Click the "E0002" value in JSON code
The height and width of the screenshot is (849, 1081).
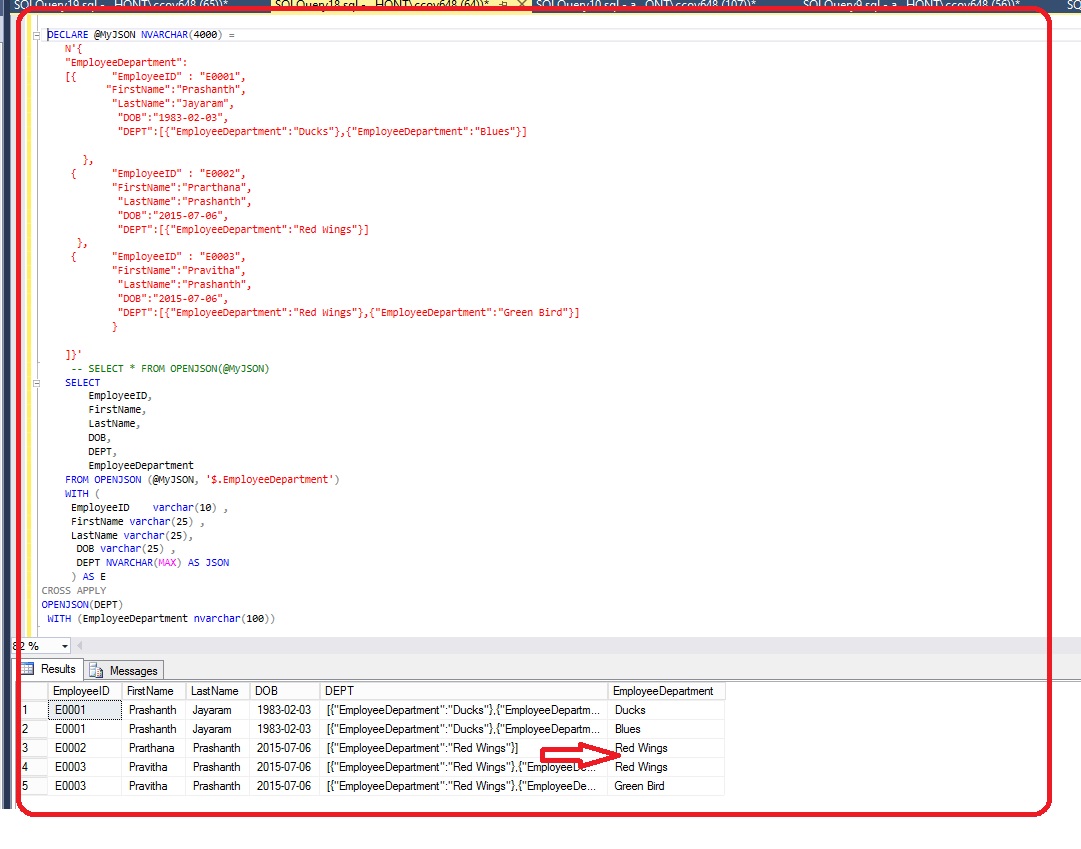[220, 174]
